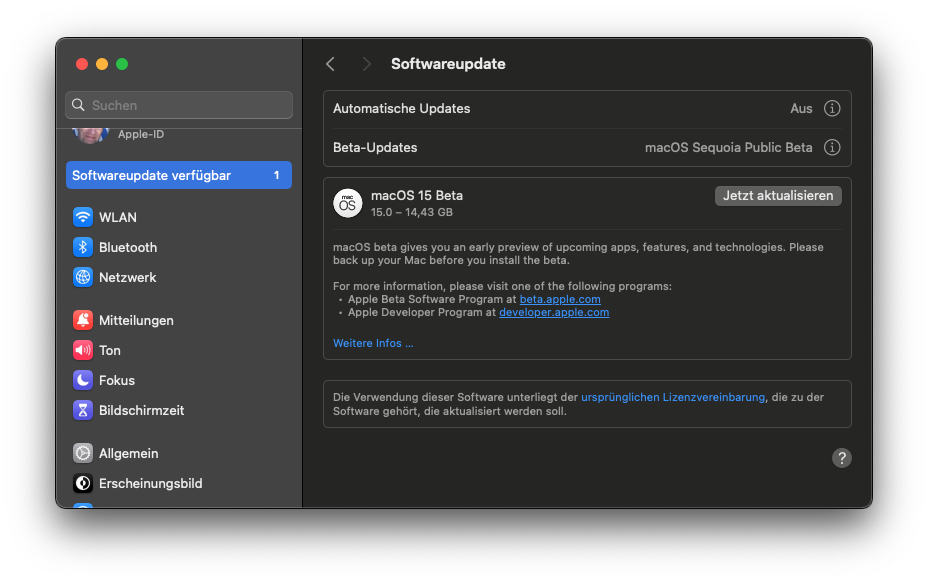Image resolution: width=928 pixels, height=582 pixels.
Task: Click info button for Beta-Updates
Action: (831, 147)
